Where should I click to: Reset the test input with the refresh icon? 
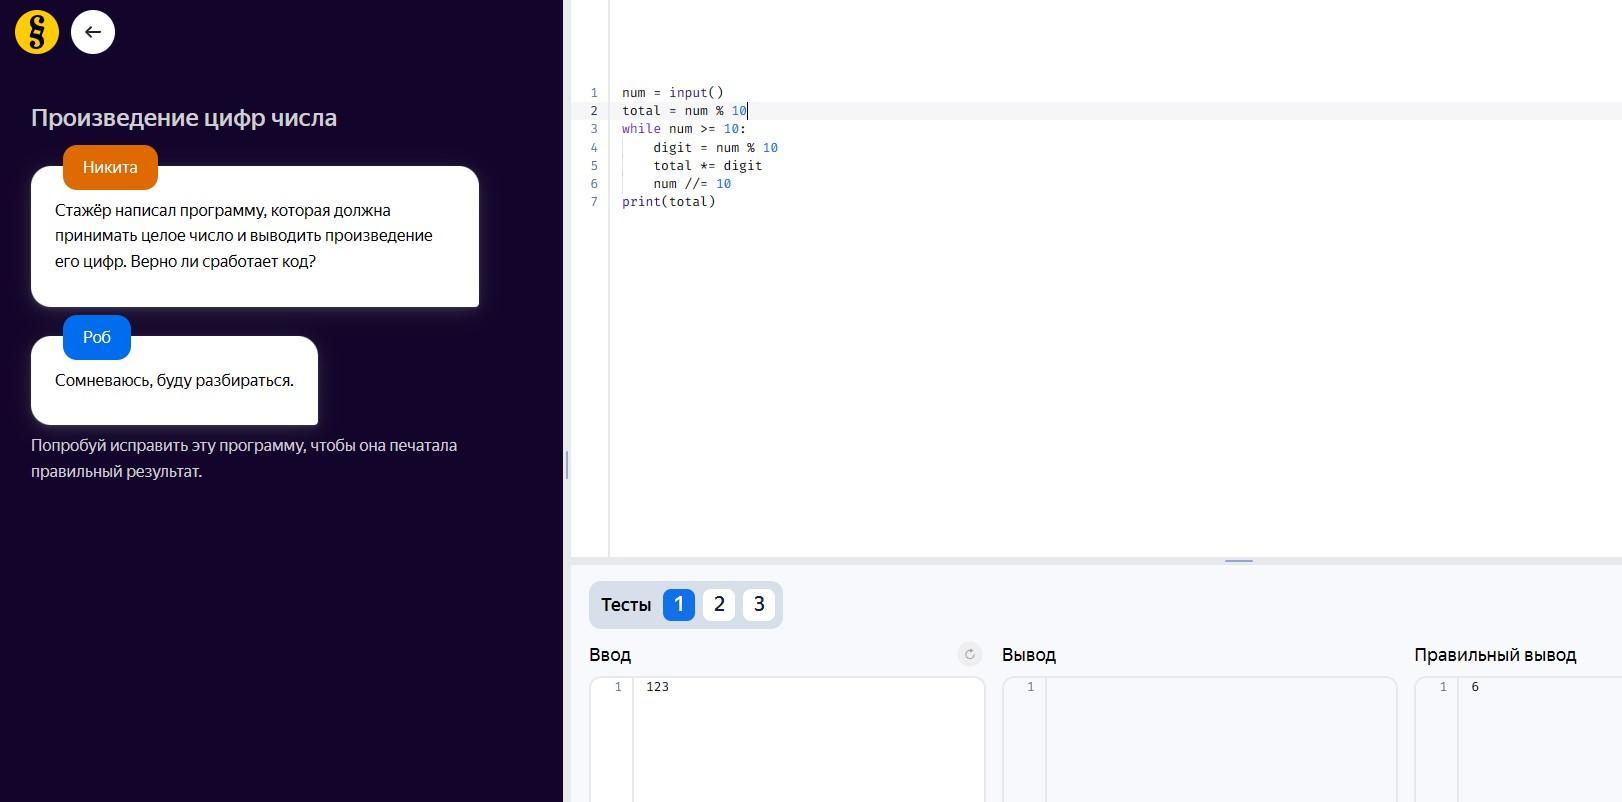(969, 654)
